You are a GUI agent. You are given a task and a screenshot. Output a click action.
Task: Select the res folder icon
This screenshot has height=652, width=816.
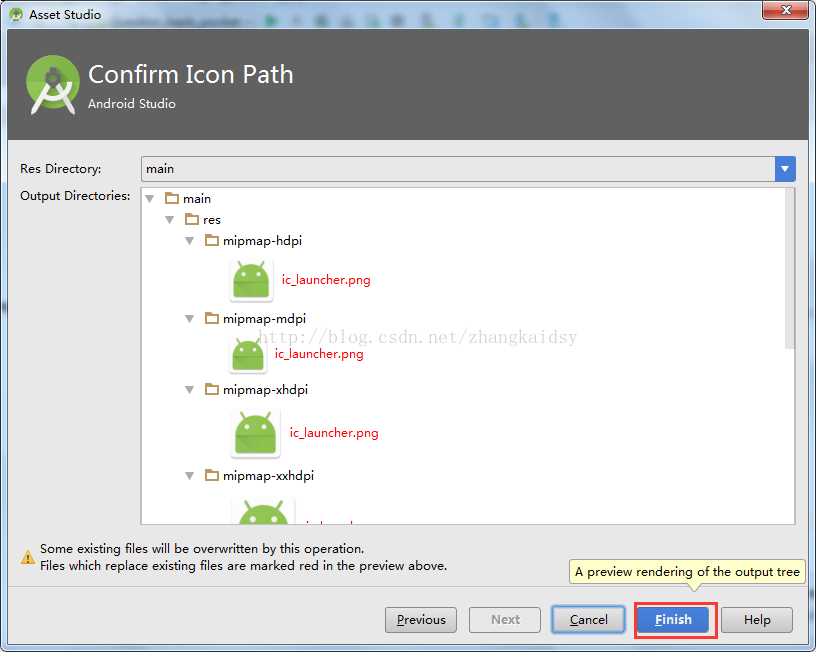pos(192,219)
